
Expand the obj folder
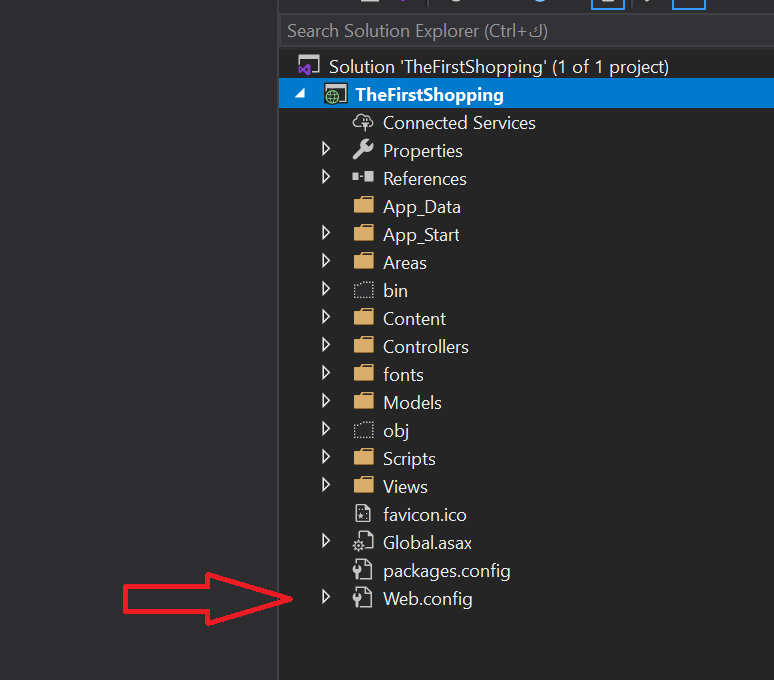(x=326, y=429)
